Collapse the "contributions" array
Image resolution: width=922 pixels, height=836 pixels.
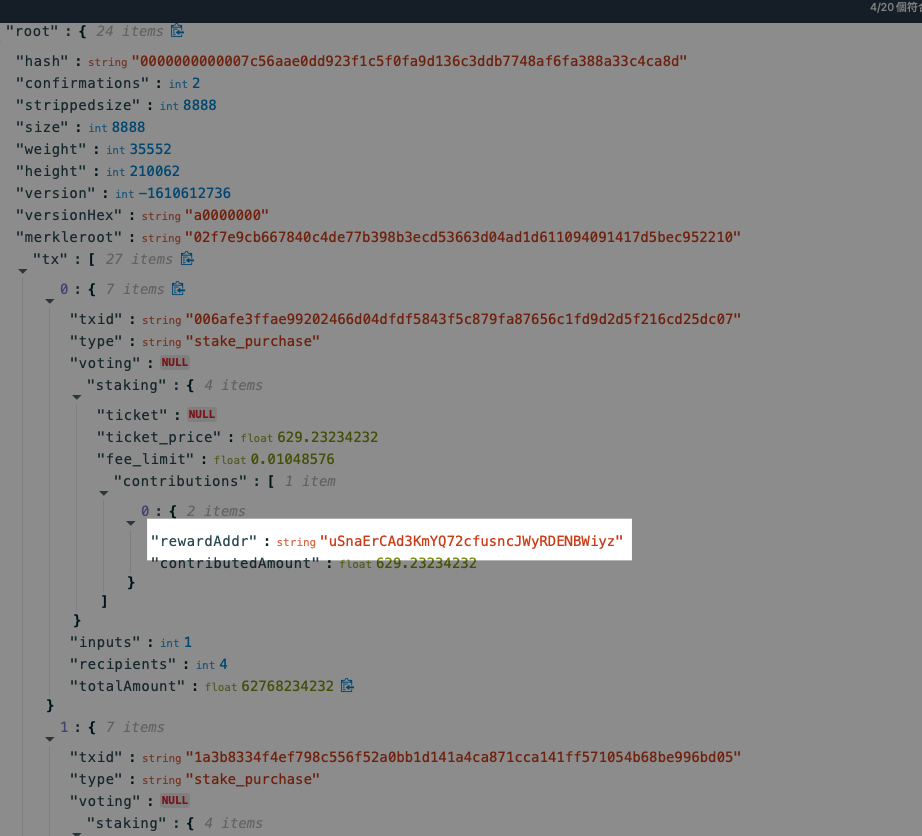pos(103,493)
